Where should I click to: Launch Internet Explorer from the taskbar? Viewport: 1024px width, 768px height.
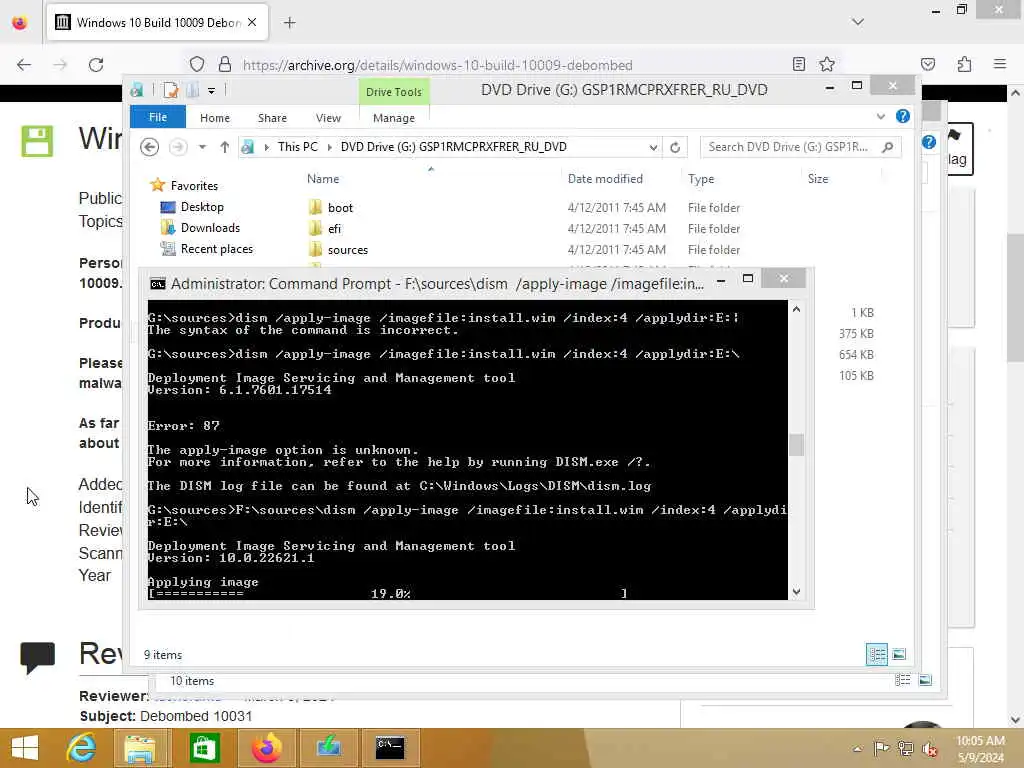pyautogui.click(x=81, y=748)
